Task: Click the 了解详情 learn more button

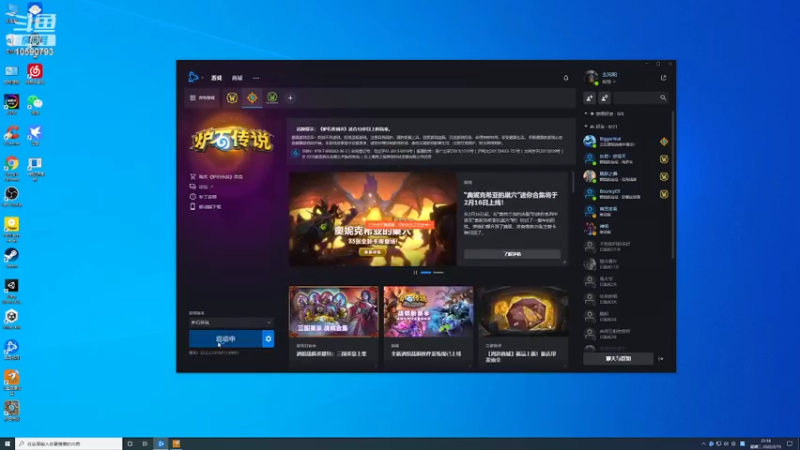Action: pos(512,254)
